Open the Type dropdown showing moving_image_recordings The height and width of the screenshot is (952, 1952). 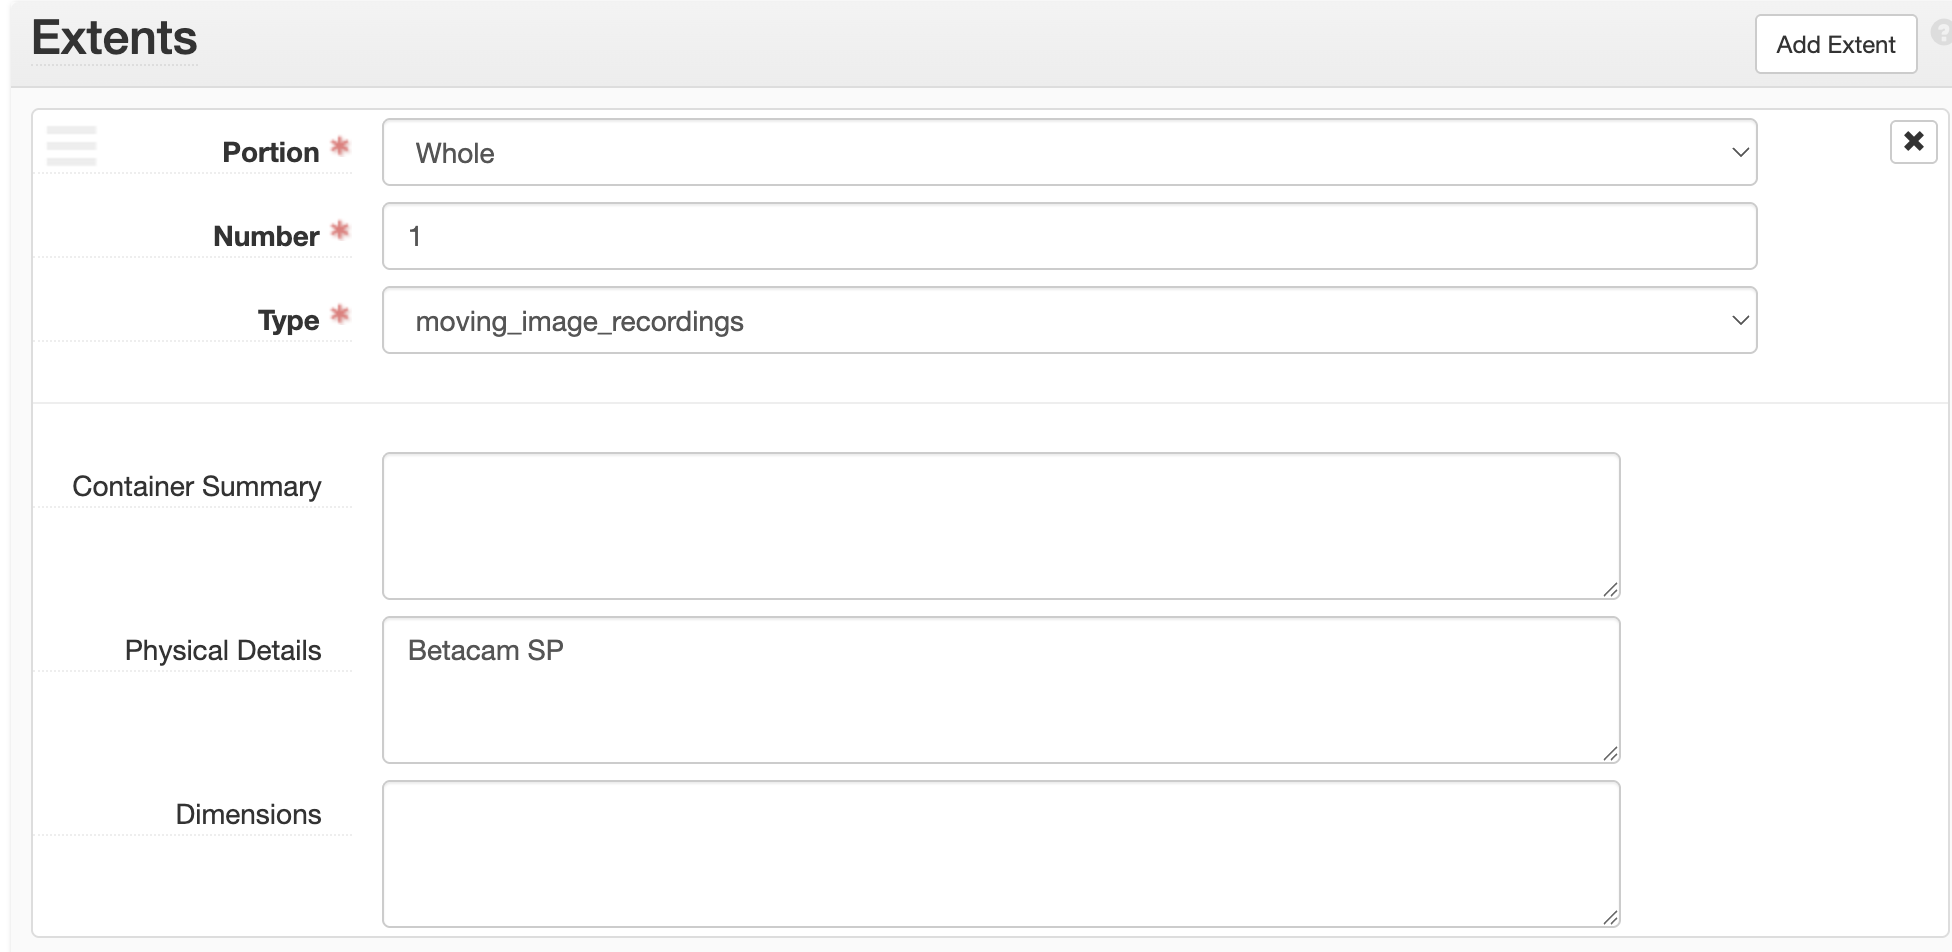pos(1067,320)
